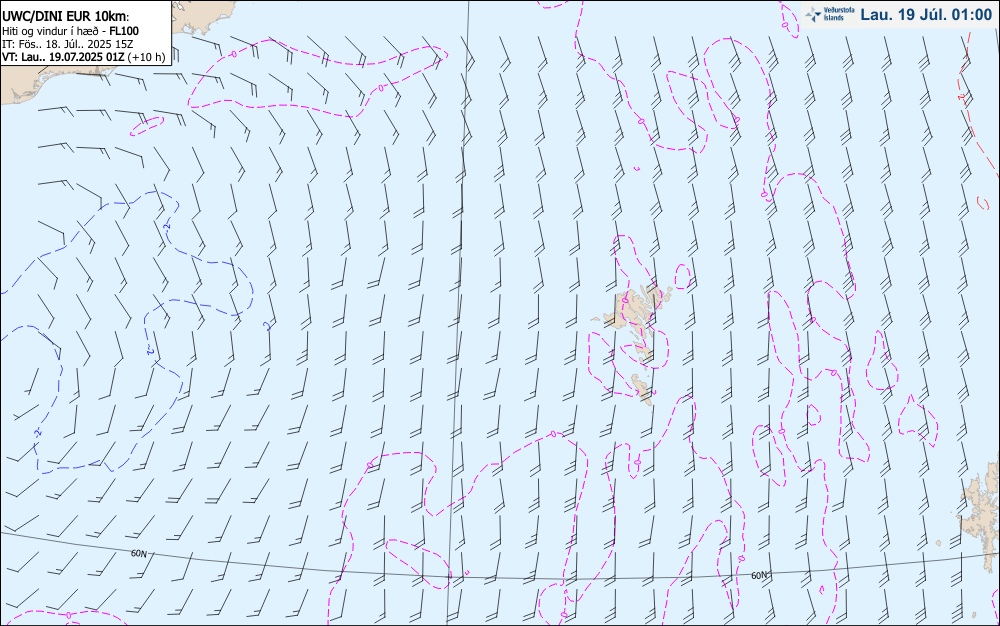Click the 'Lau. 19 Júl. 01:00' timestamp
Viewport: 1000px width, 626px height.
point(926,15)
